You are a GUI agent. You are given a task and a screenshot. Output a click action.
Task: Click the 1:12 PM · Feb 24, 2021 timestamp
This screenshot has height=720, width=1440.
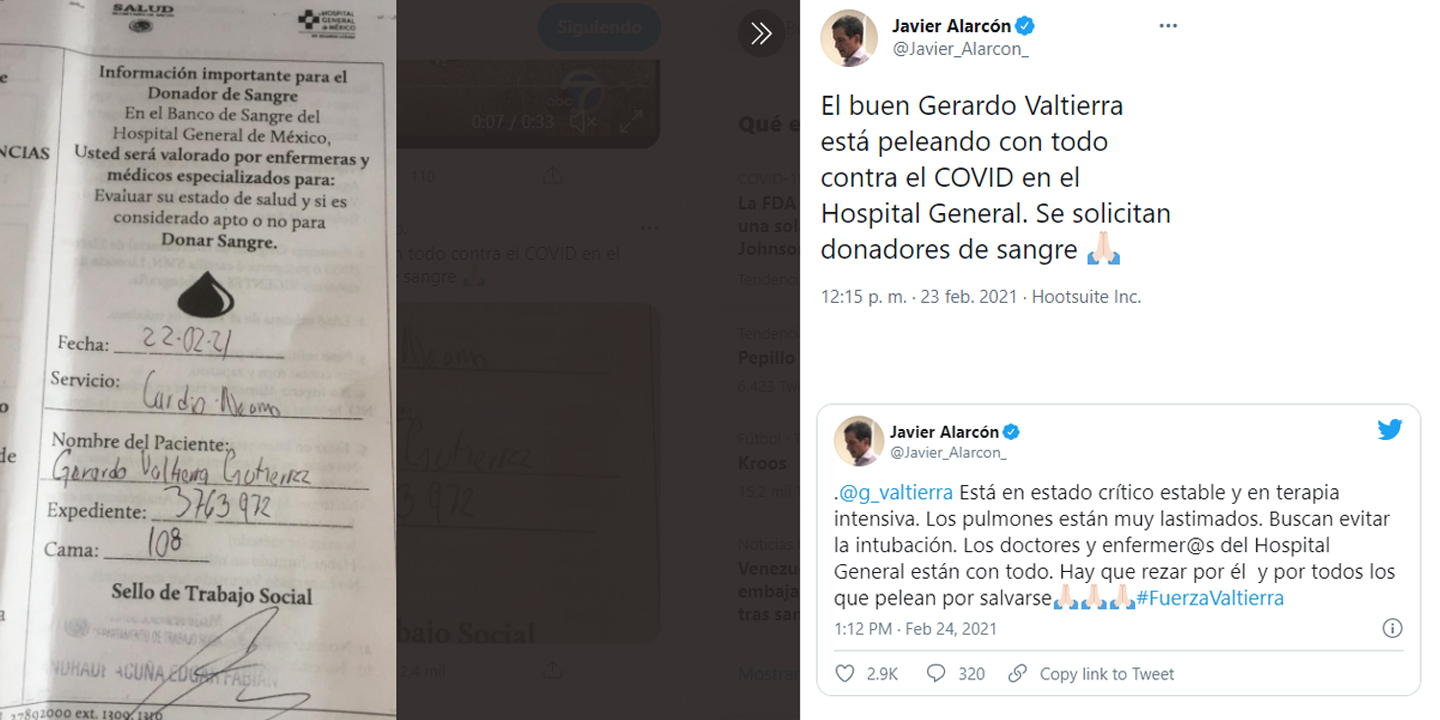(915, 629)
